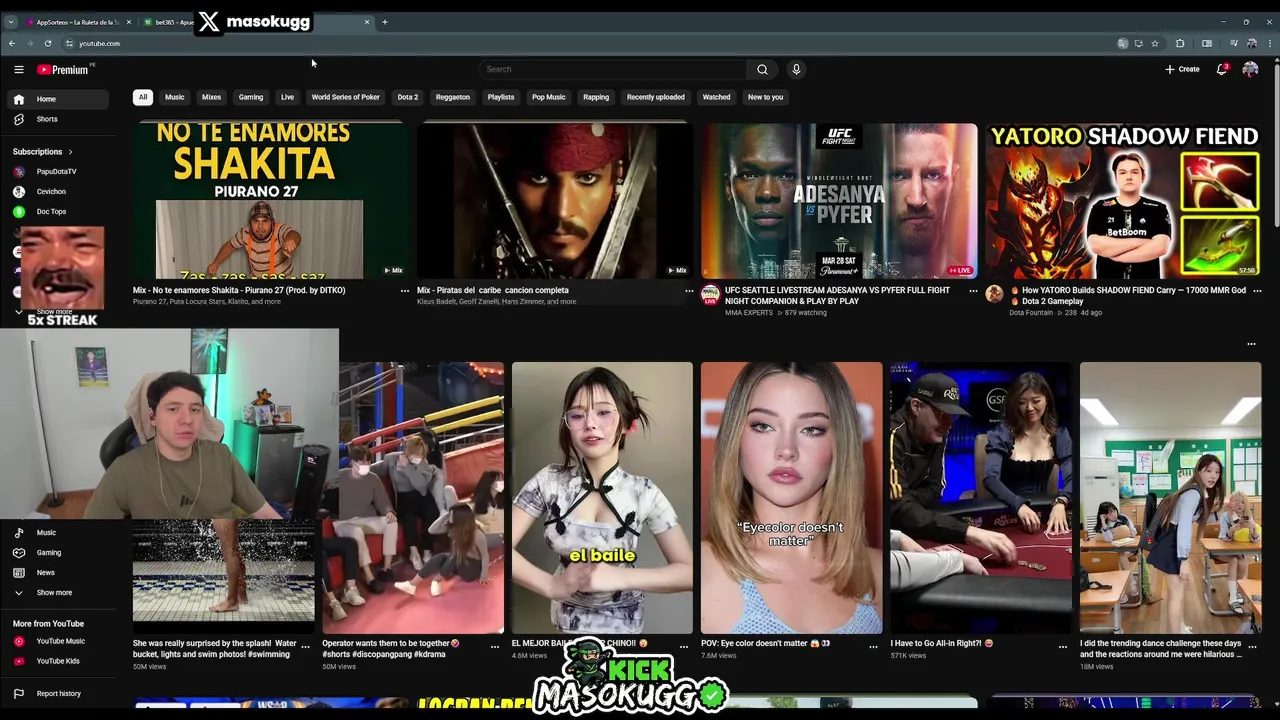Open the Piratas del caribe mix thumbnail
1280x720 pixels.
pos(555,200)
